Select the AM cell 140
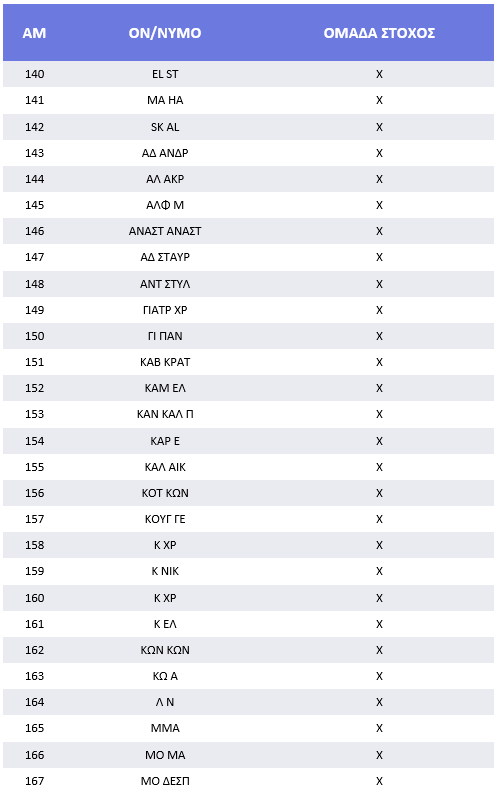The width and height of the screenshot is (498, 794). [34, 74]
